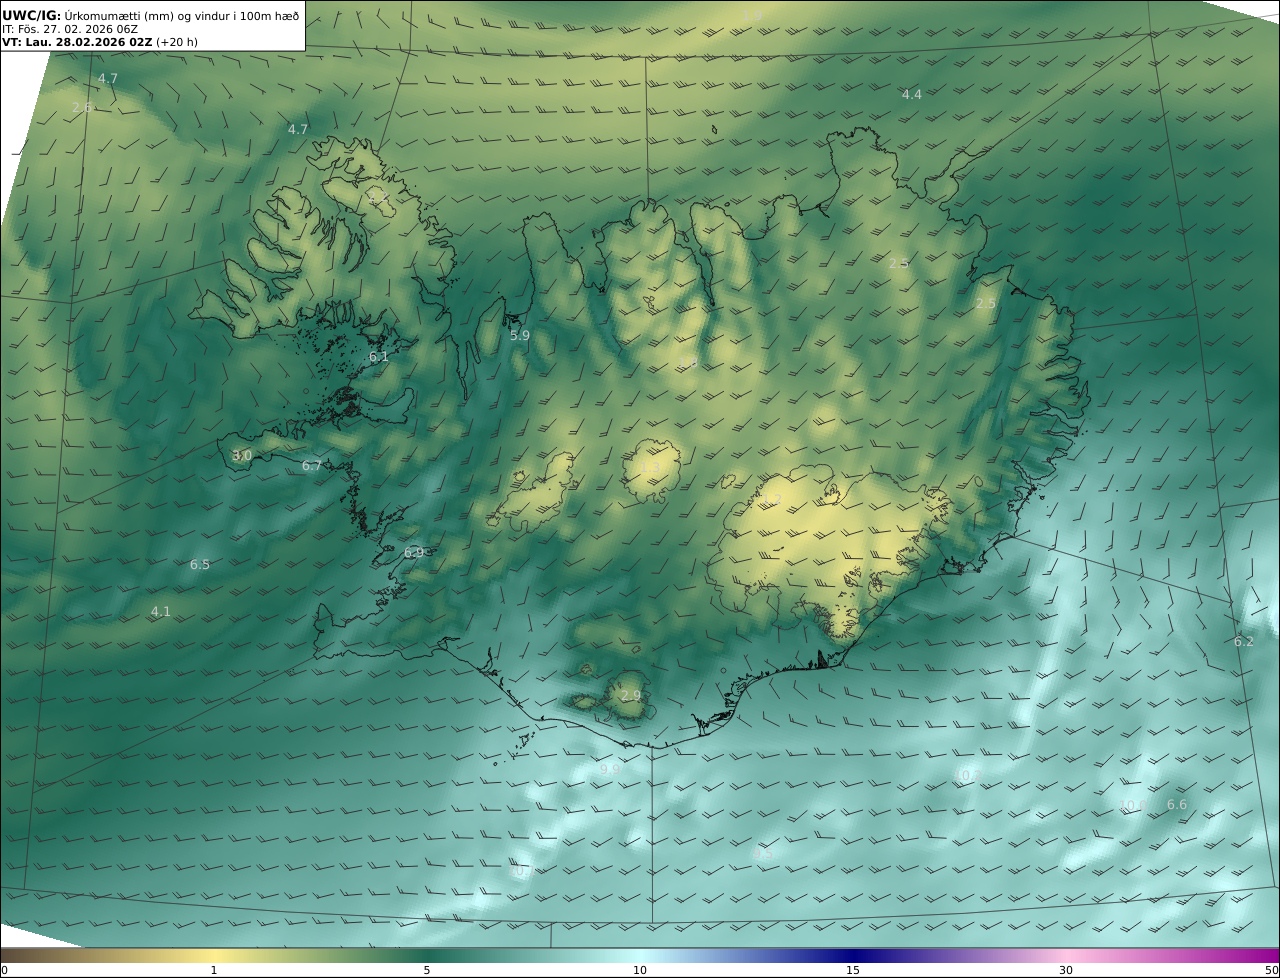The image size is (1280, 978).
Task: Click the colorbar tick label 15
Action: pos(853,970)
